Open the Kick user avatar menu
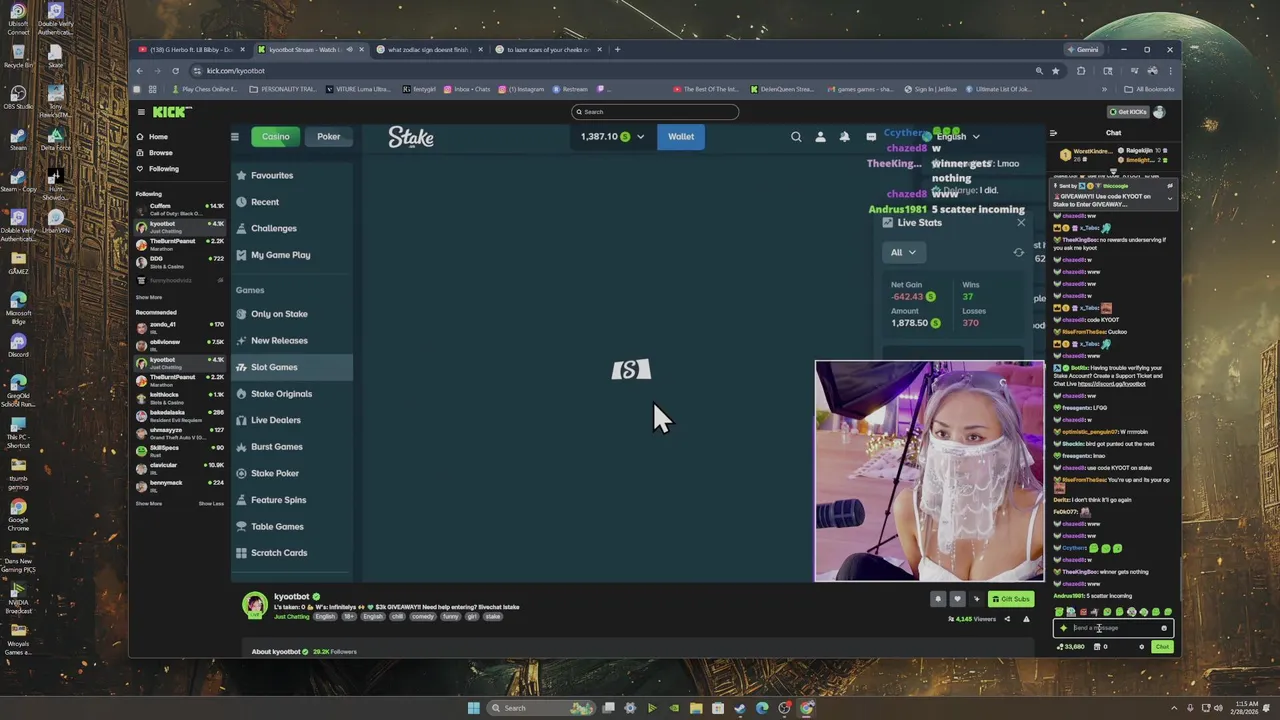 coord(1159,112)
